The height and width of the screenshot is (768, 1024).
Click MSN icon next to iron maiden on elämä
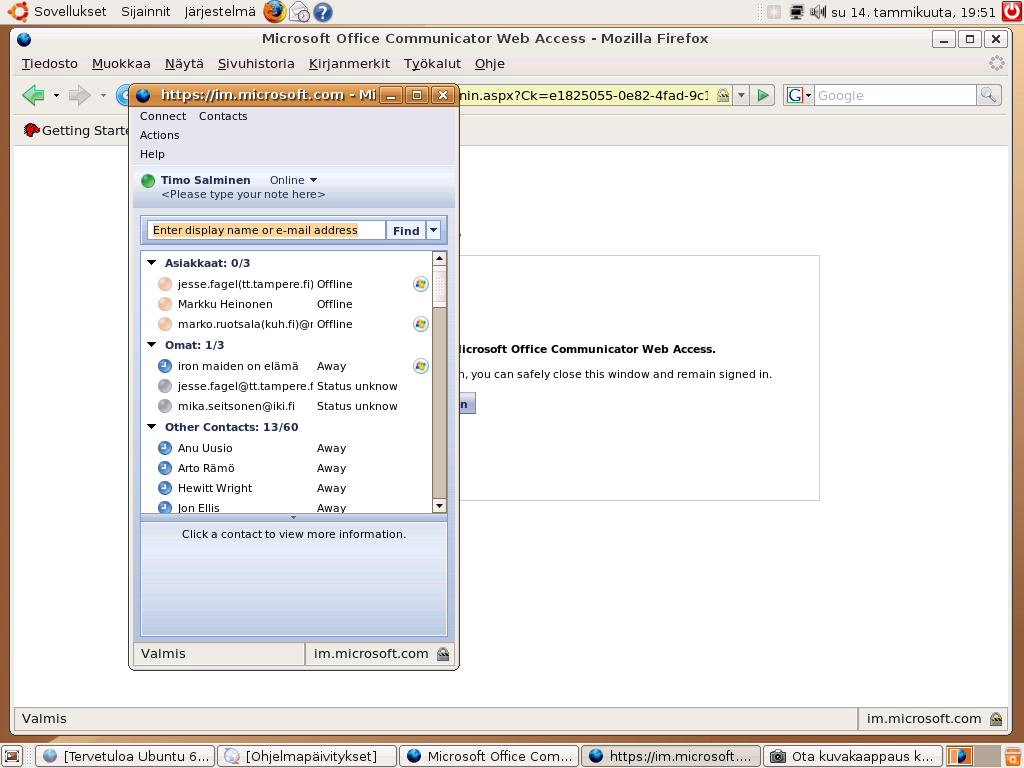pyautogui.click(x=421, y=366)
